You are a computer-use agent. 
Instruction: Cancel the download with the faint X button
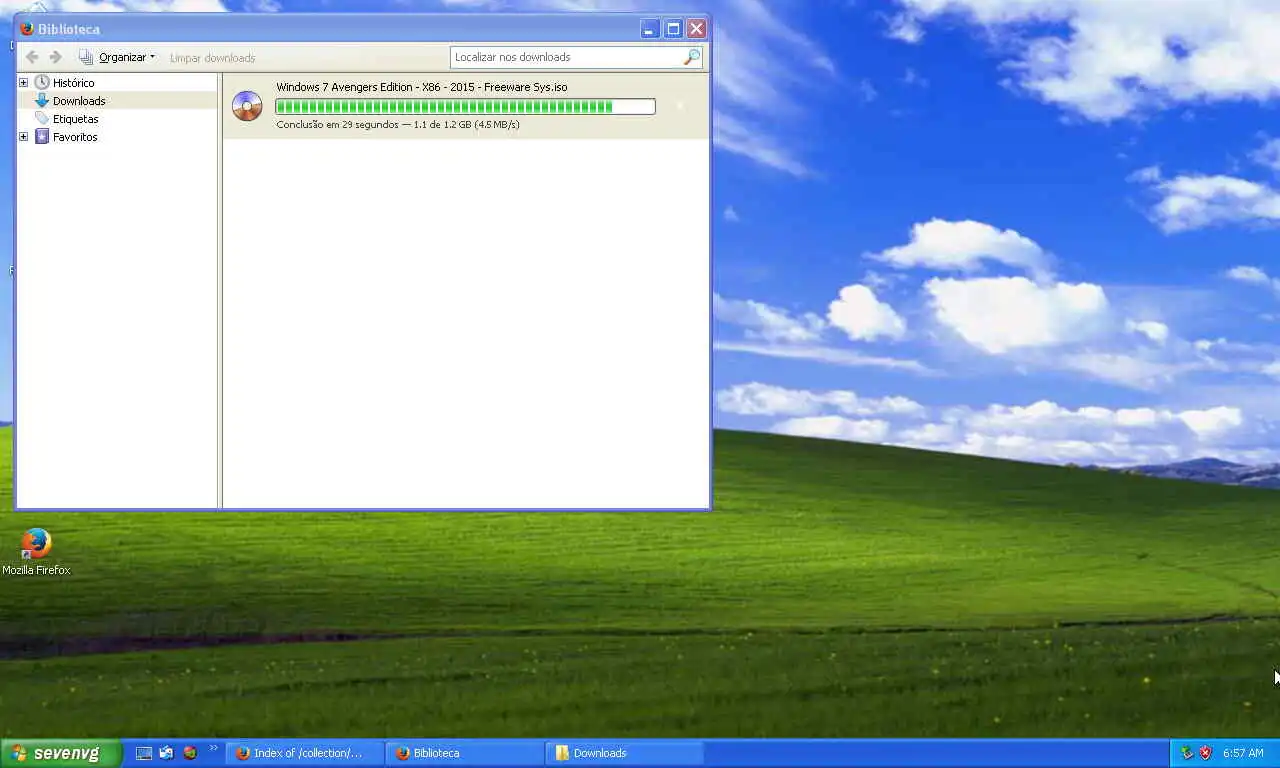pos(680,106)
